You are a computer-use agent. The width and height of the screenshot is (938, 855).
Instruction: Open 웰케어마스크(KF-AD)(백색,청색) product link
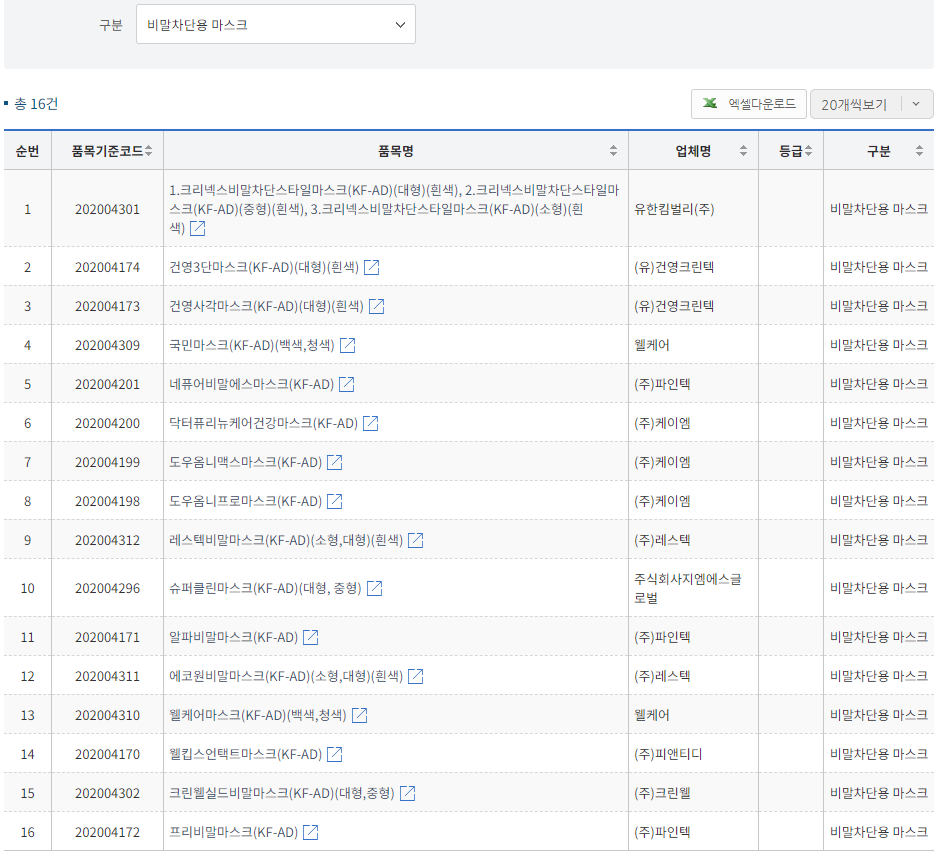(258, 715)
